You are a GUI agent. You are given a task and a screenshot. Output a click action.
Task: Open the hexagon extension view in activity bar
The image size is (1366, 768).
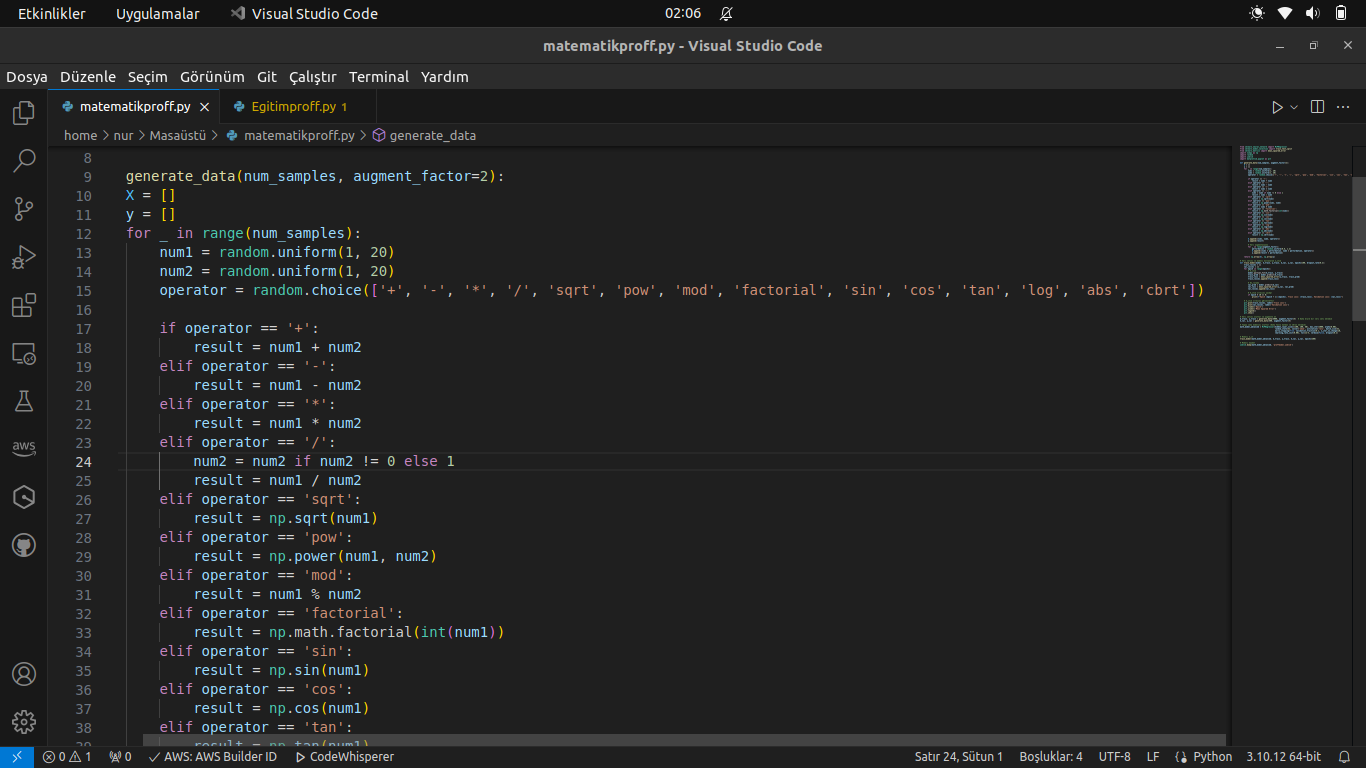(x=24, y=497)
